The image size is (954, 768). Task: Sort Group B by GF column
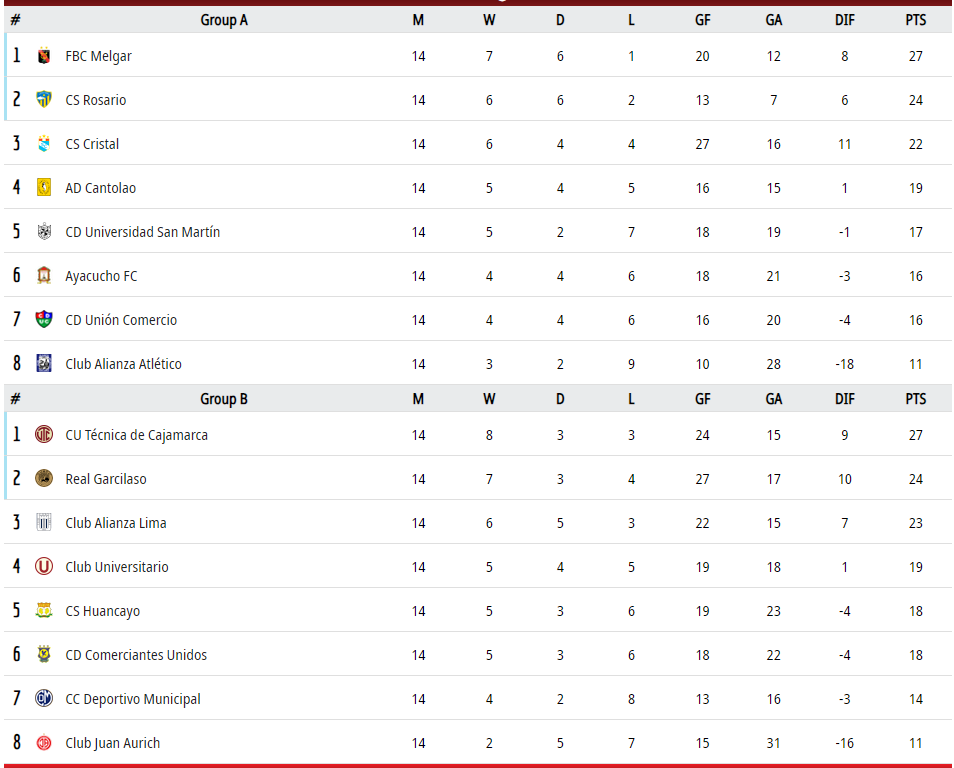[x=702, y=399]
